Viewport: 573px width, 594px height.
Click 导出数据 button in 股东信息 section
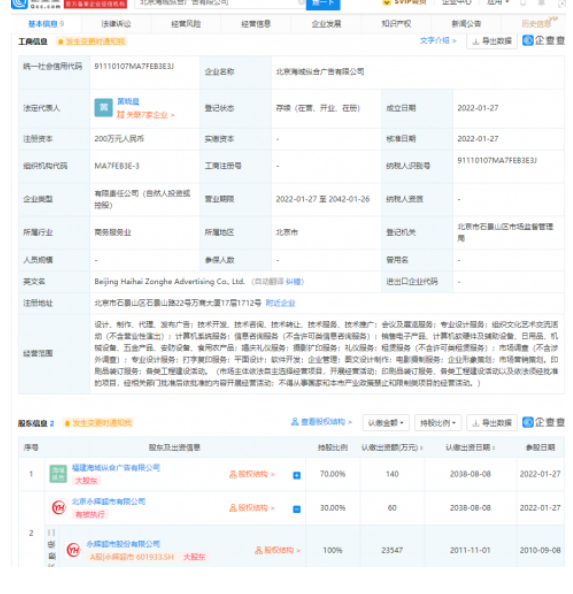pyautogui.click(x=492, y=423)
